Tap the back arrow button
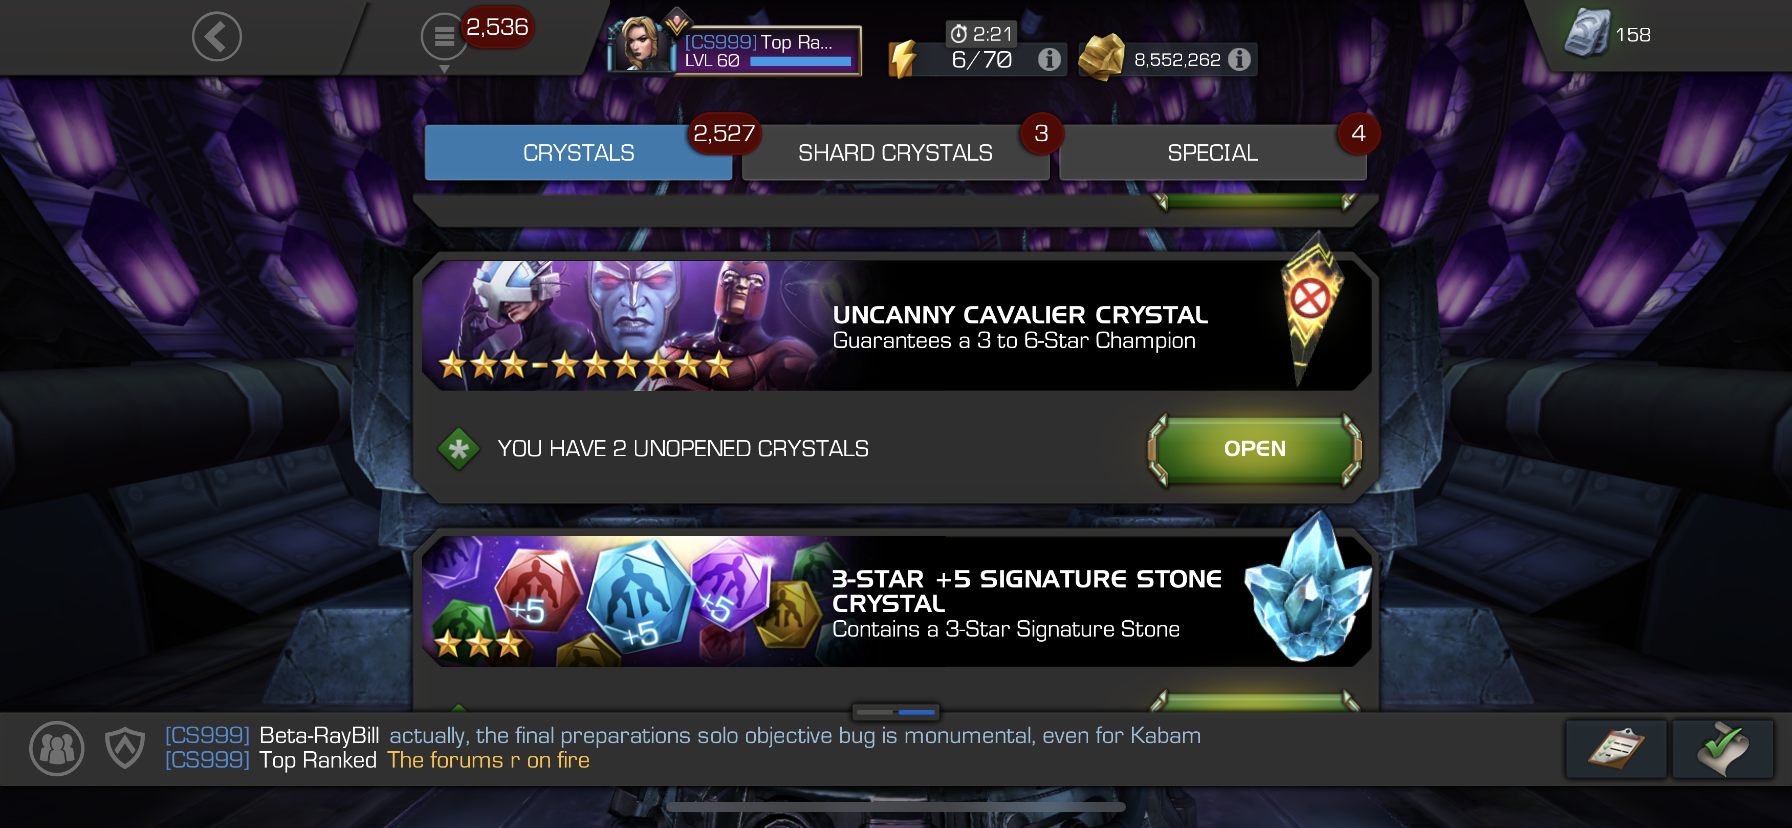The image size is (1792, 828). pos(217,37)
